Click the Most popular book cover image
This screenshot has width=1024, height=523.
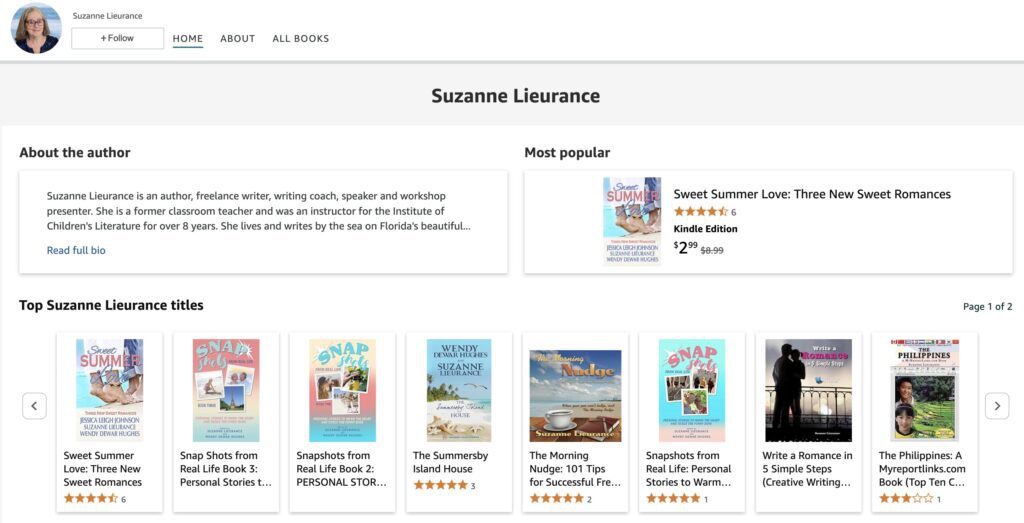click(632, 221)
